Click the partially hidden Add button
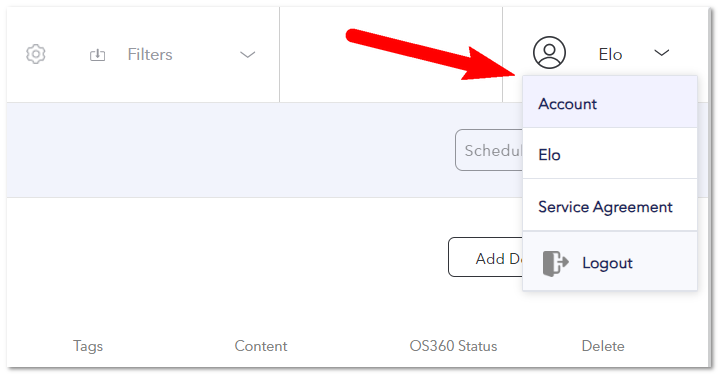 485,257
